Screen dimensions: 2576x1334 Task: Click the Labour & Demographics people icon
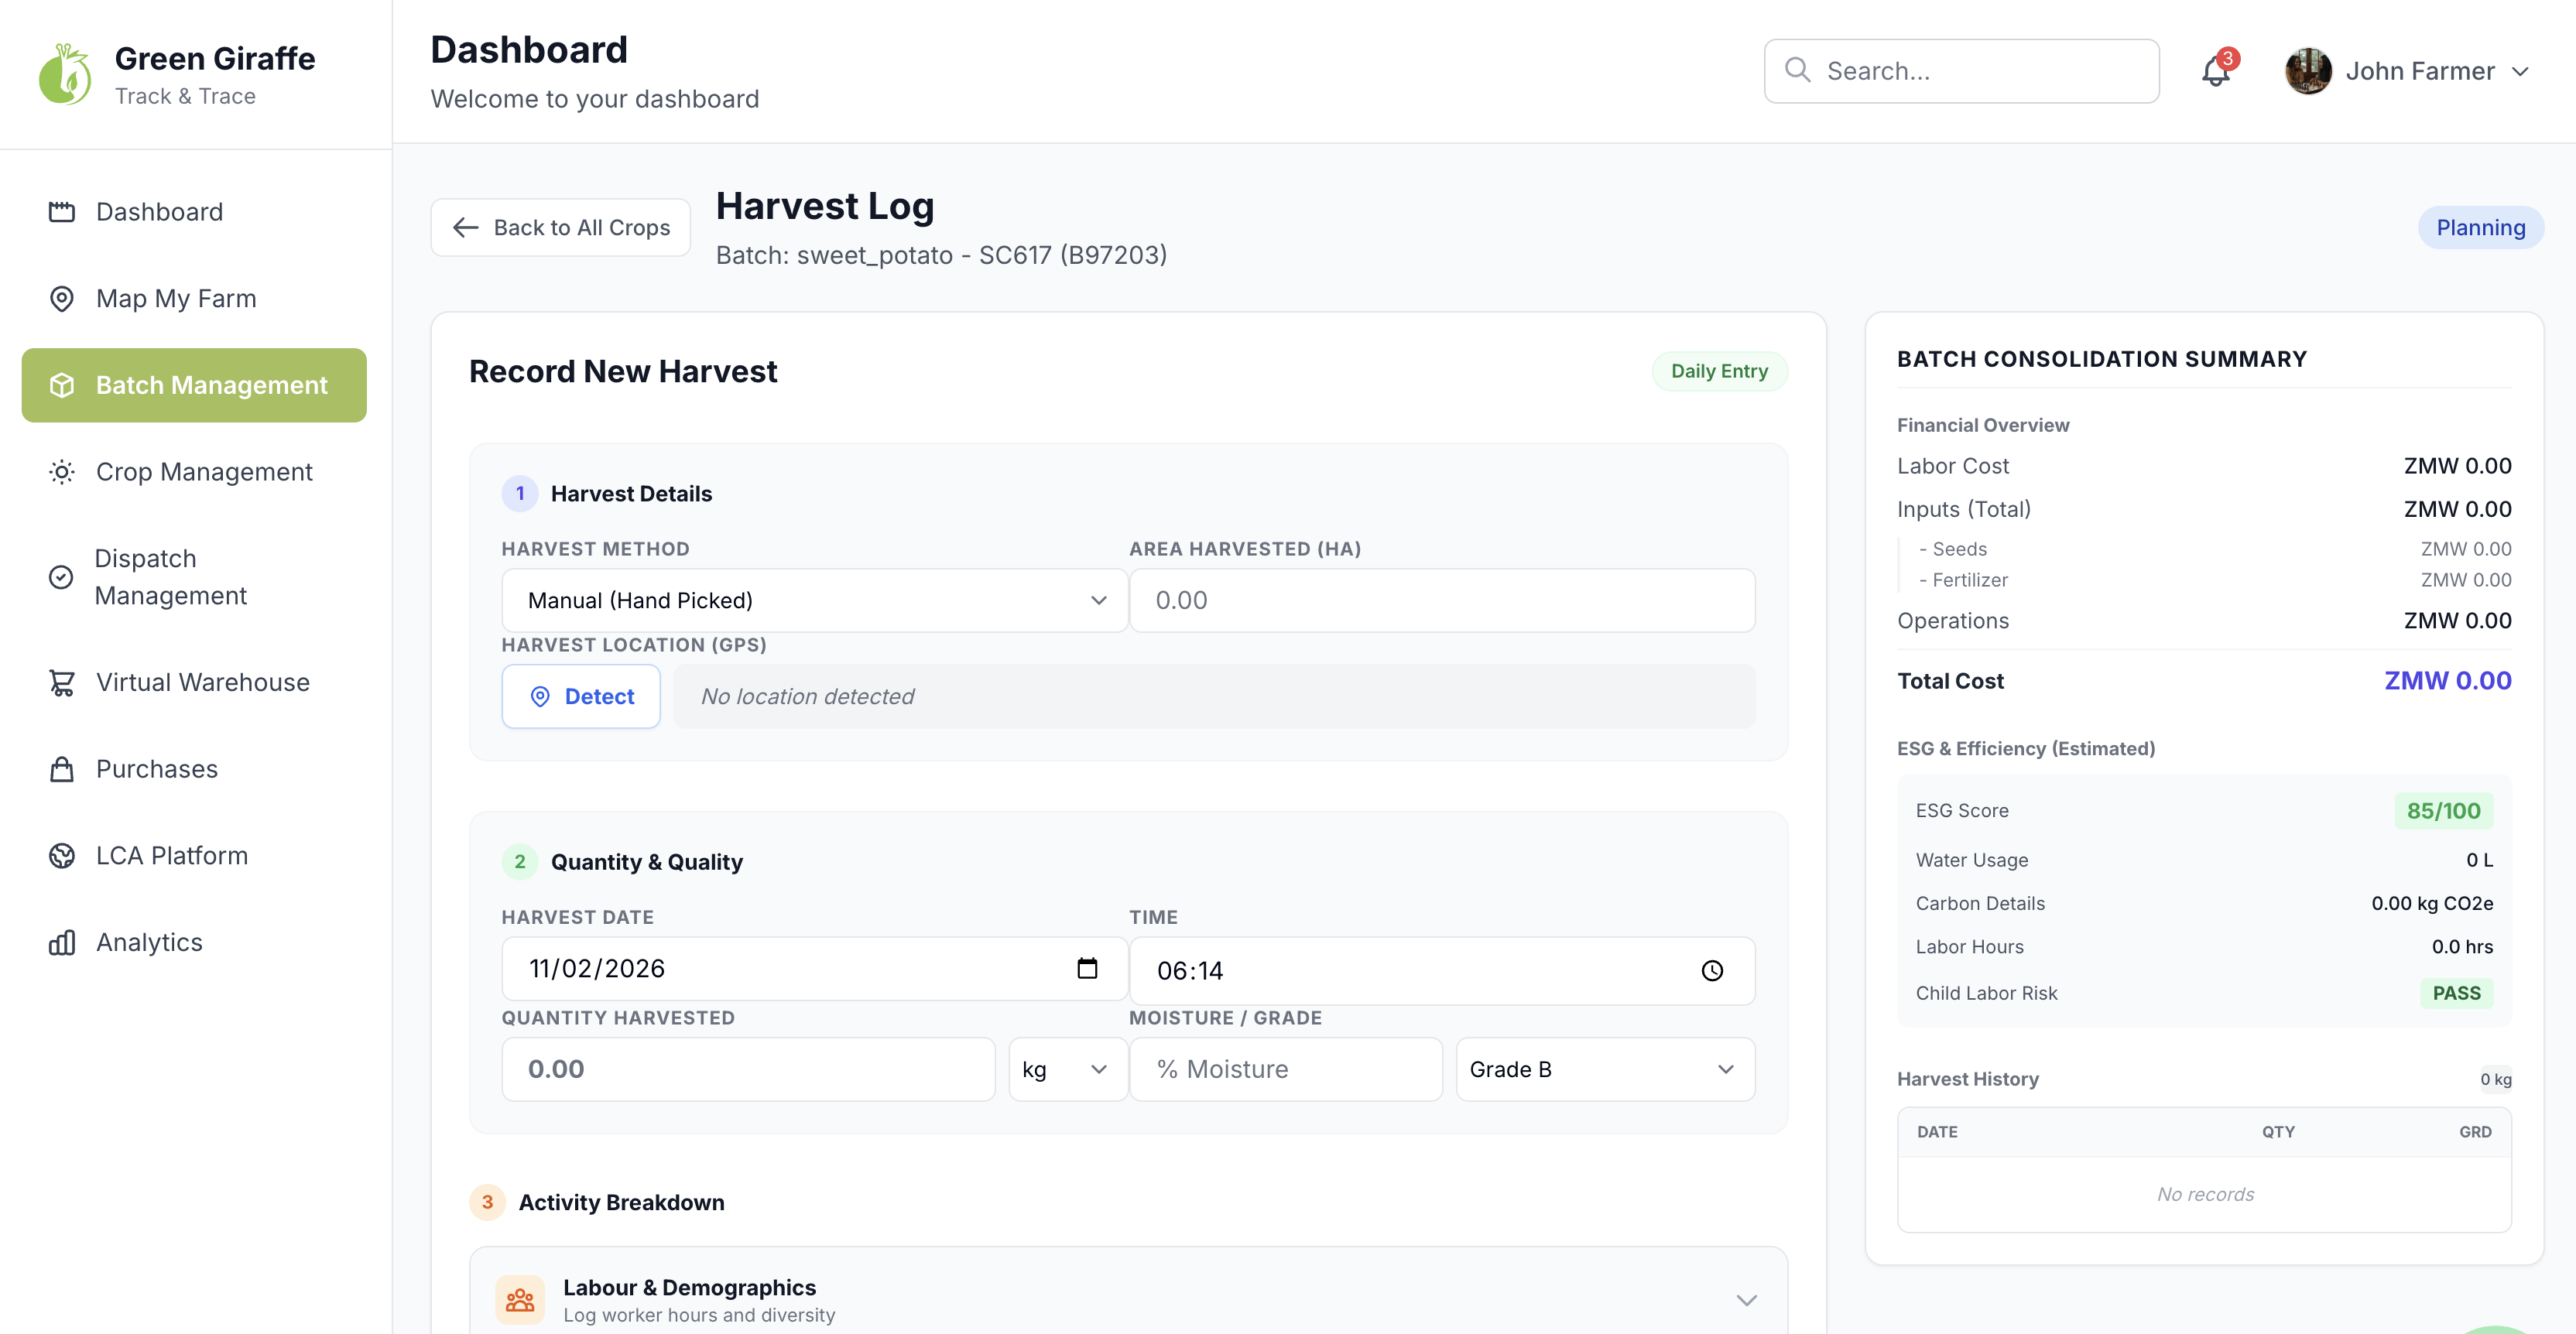click(520, 1300)
